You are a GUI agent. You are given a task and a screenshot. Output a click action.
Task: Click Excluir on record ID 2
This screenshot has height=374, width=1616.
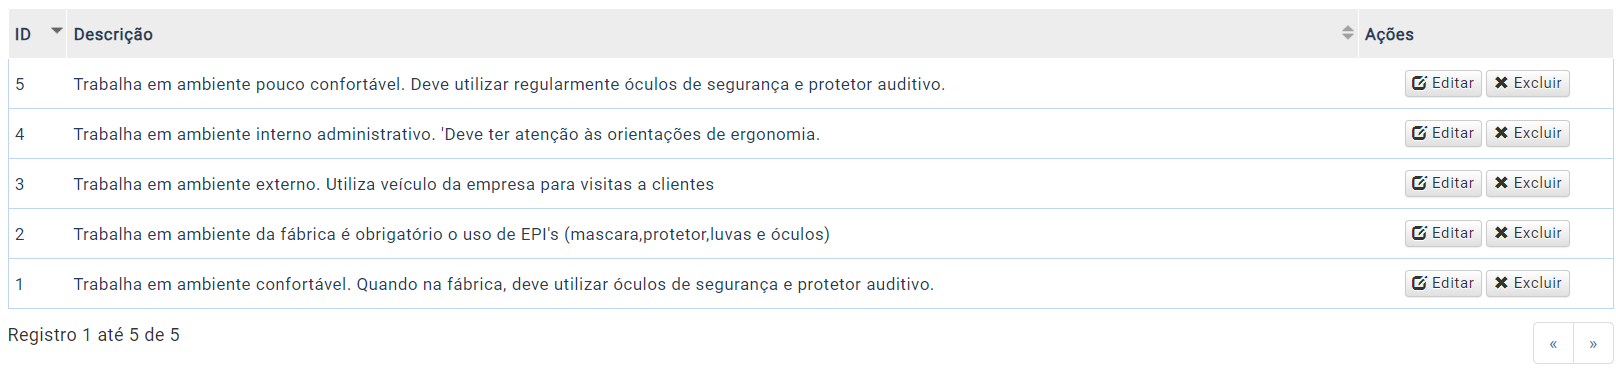tap(1527, 233)
